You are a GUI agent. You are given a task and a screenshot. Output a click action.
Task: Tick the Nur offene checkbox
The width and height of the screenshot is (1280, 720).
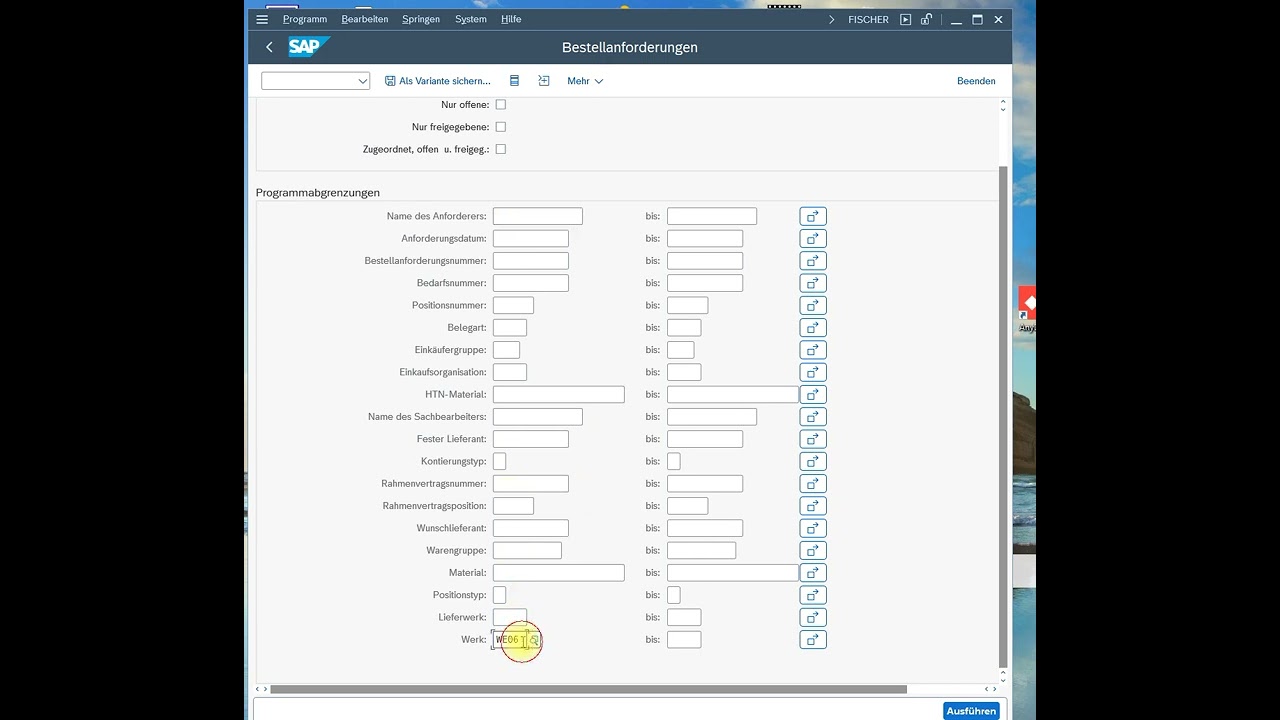click(x=501, y=104)
